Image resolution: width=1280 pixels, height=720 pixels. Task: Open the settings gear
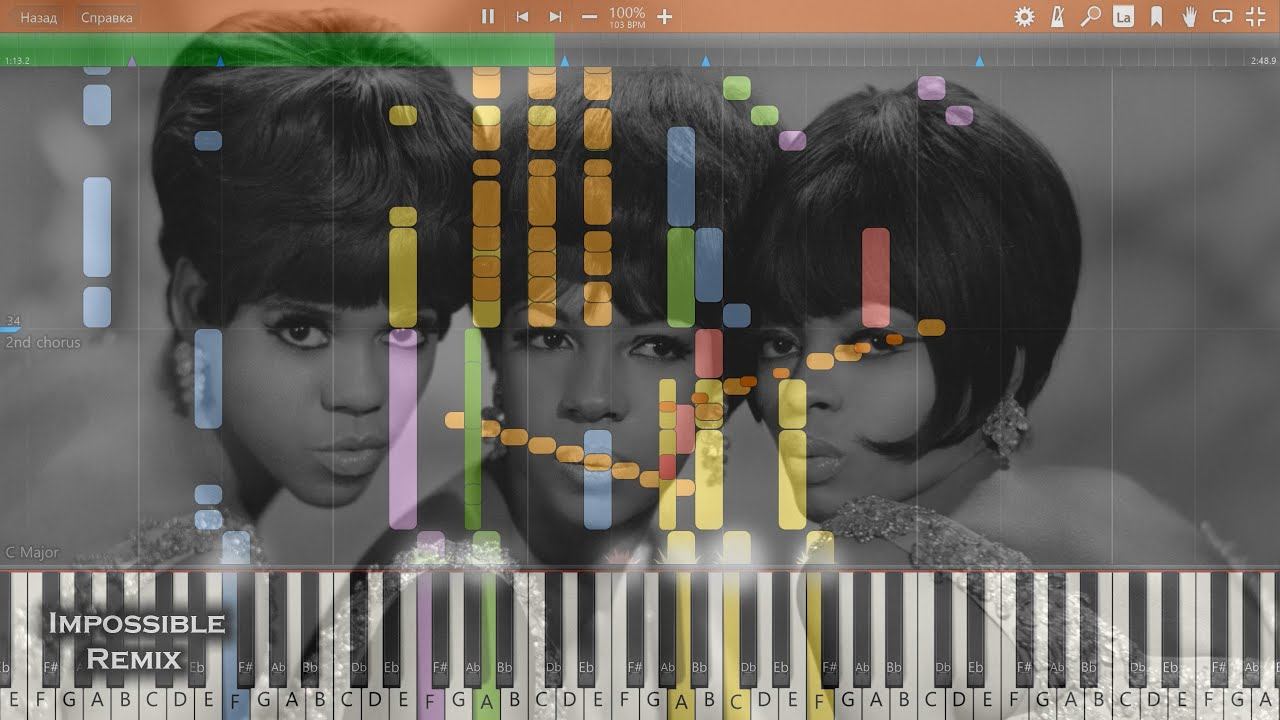[x=1024, y=16]
